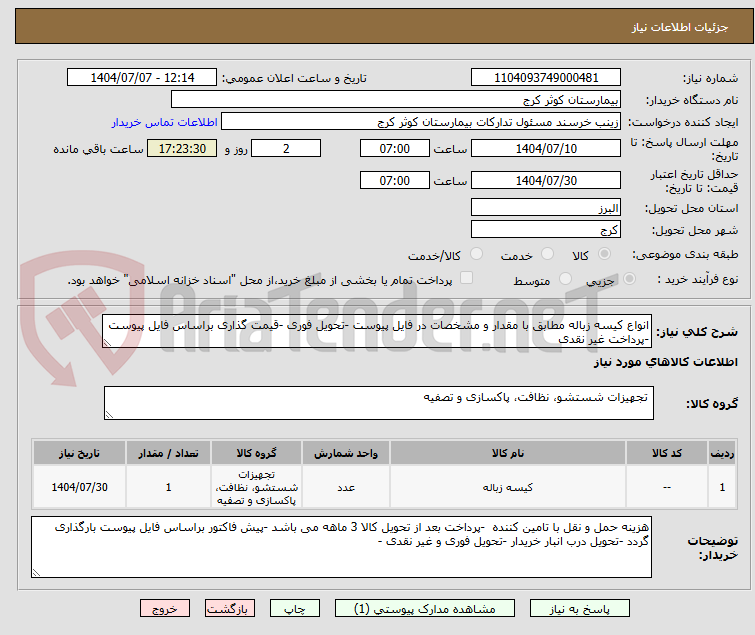This screenshot has width=755, height=635.
Task: Click the city field کرج
Action: coord(546,230)
